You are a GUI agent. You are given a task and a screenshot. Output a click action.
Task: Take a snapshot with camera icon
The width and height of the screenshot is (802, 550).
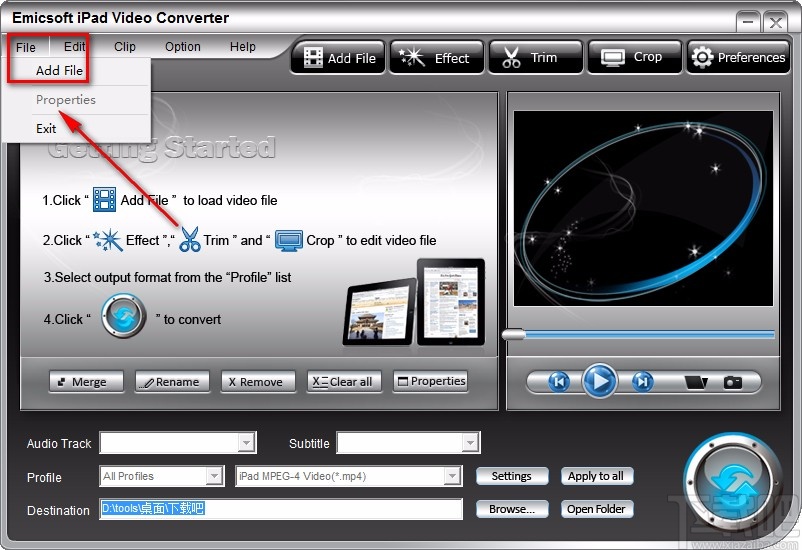(732, 382)
